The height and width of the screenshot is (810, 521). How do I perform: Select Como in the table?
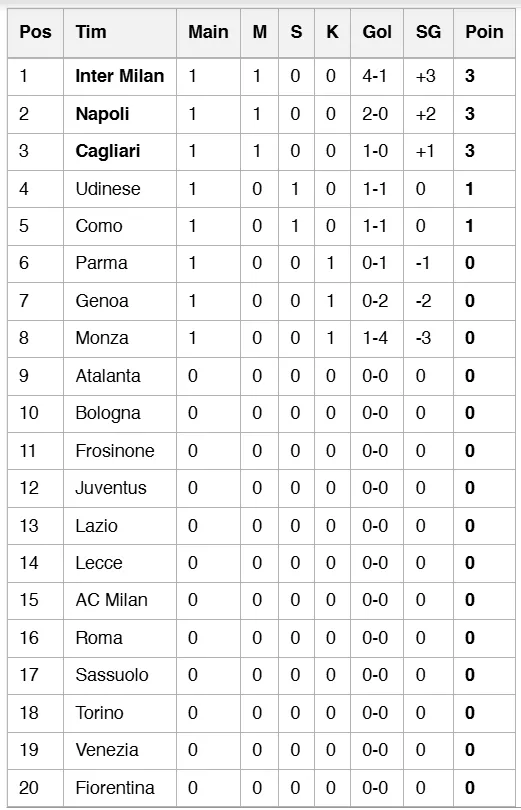(x=99, y=226)
